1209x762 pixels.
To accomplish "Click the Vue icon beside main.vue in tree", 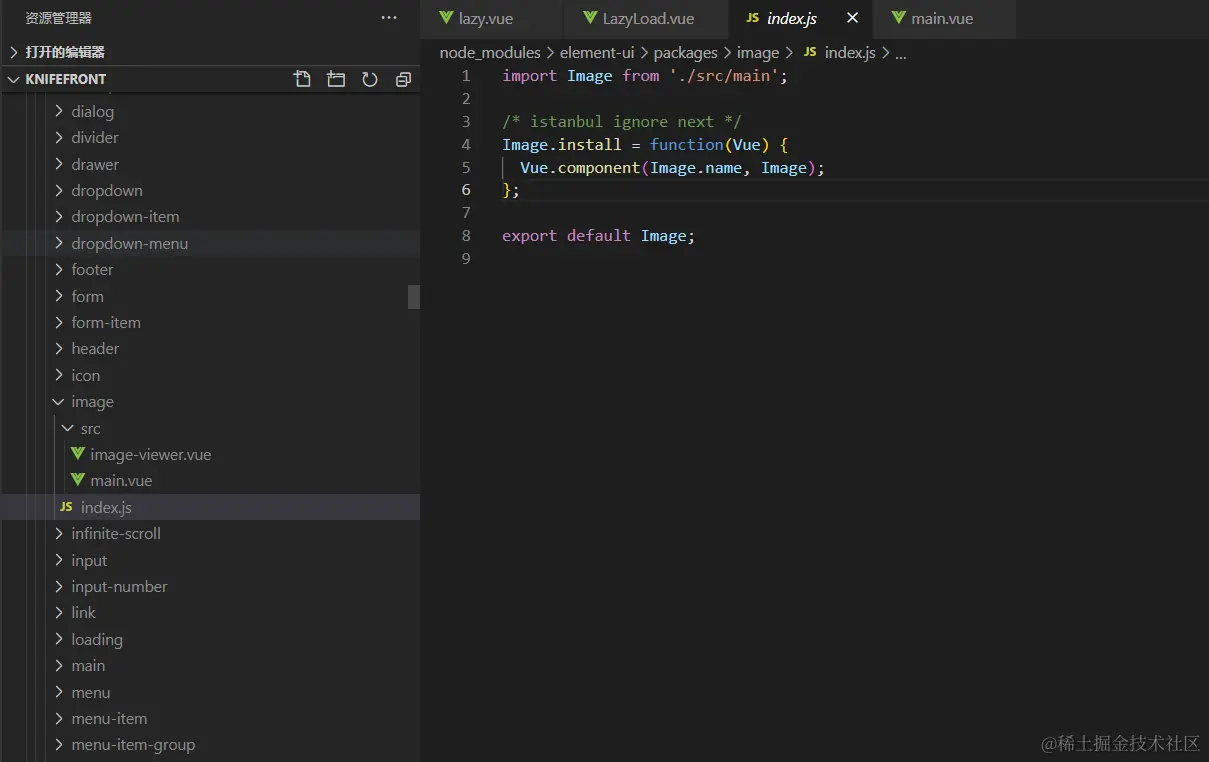I will tap(78, 480).
